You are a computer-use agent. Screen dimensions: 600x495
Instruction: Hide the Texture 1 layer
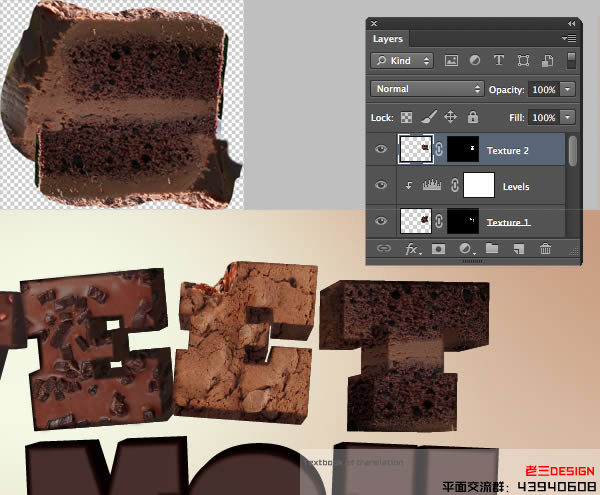[381, 220]
